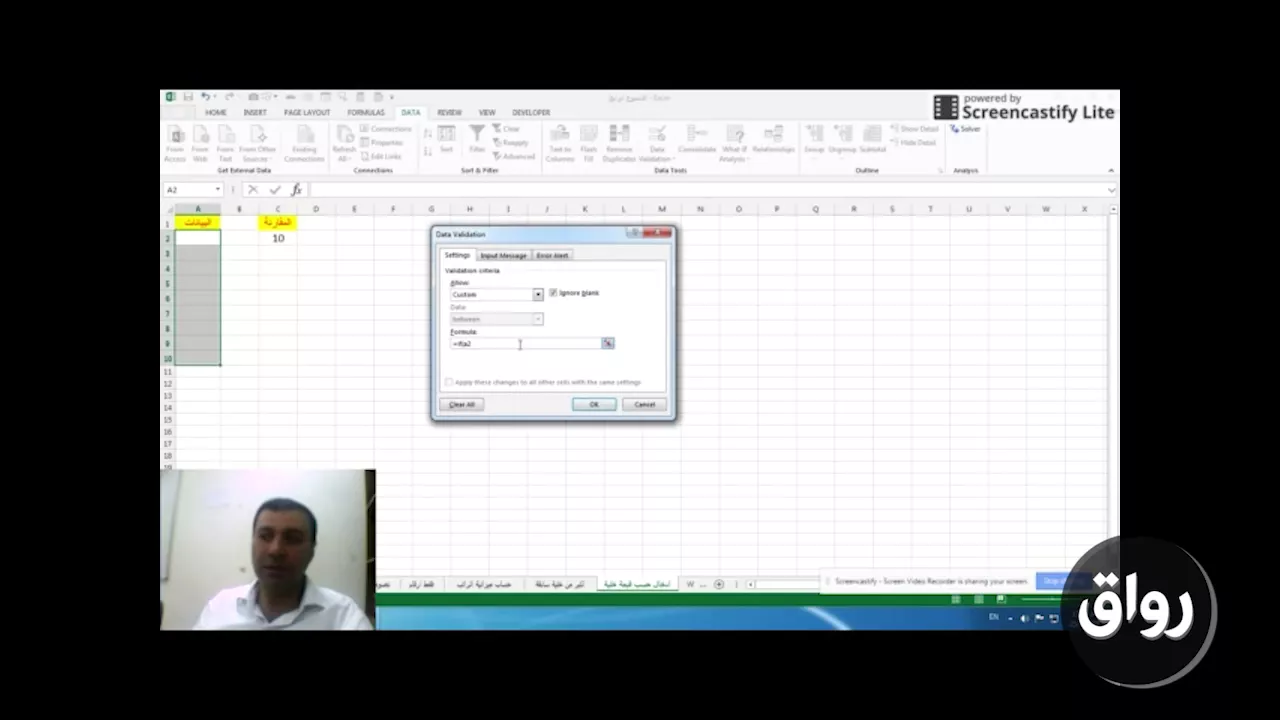Click Cancel in Data Validation dialog
The image size is (1280, 720).
[x=644, y=404]
